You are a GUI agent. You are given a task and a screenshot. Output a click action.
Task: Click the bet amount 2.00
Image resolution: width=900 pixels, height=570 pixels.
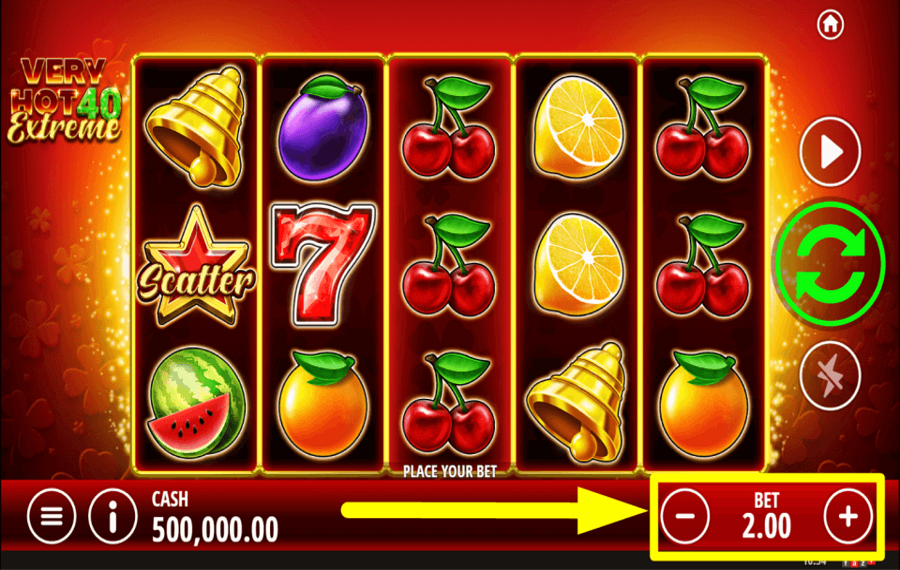click(766, 526)
